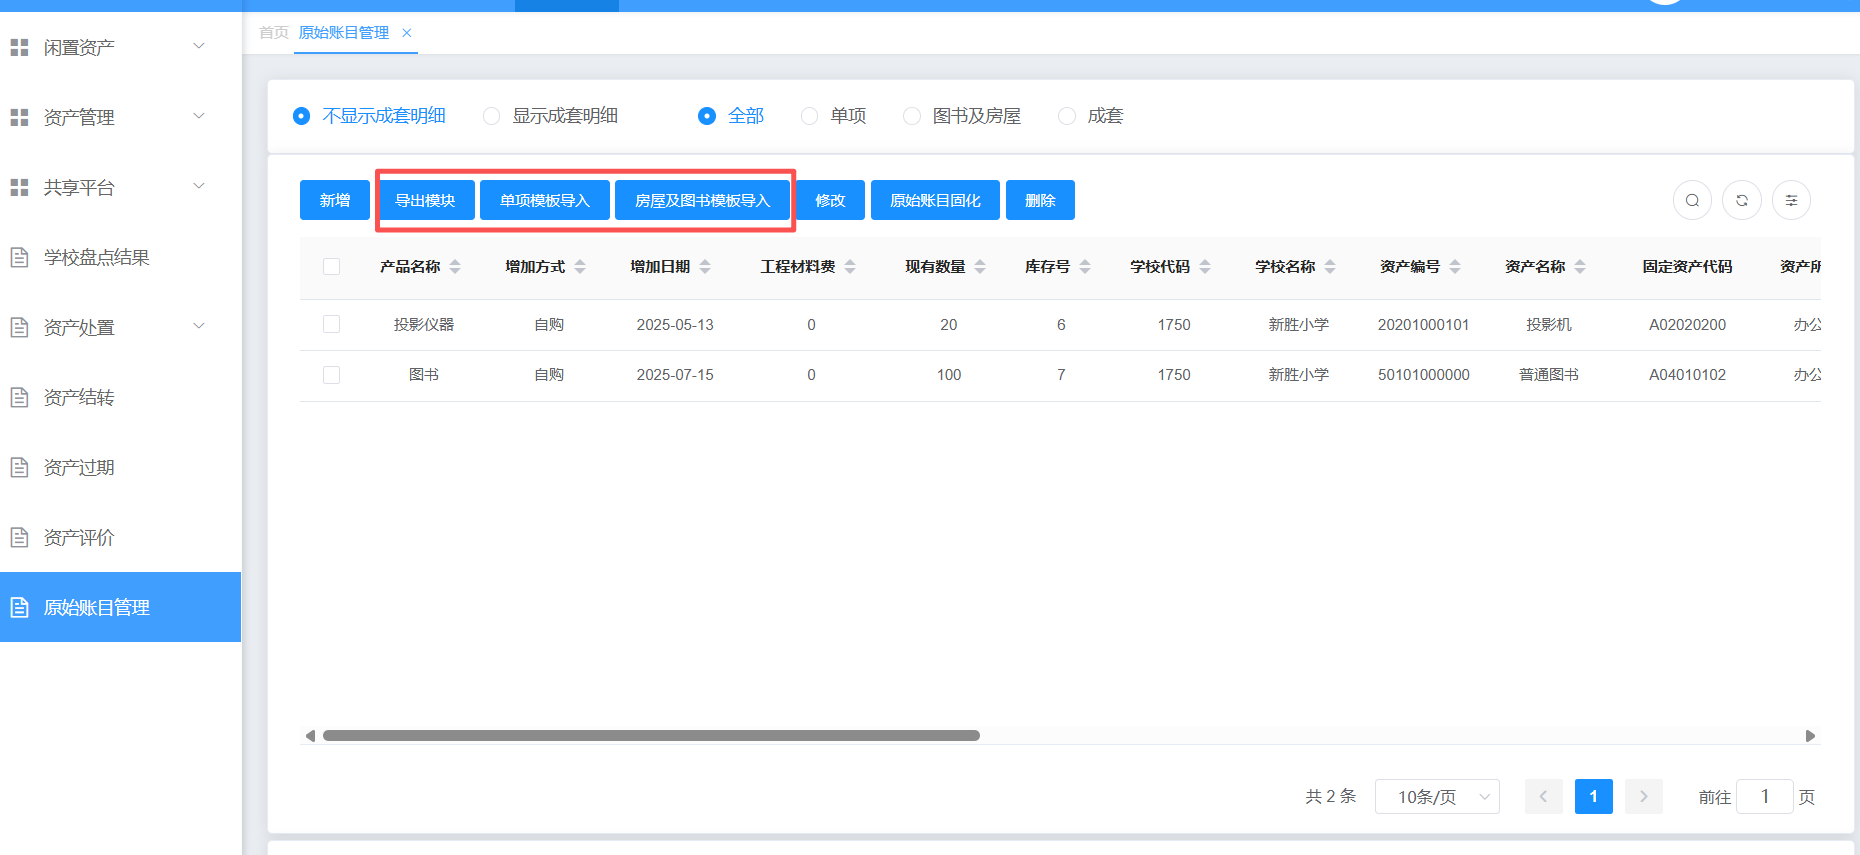Click the search magnifier icon
Viewport: 1860px width, 855px height.
click(x=1692, y=200)
